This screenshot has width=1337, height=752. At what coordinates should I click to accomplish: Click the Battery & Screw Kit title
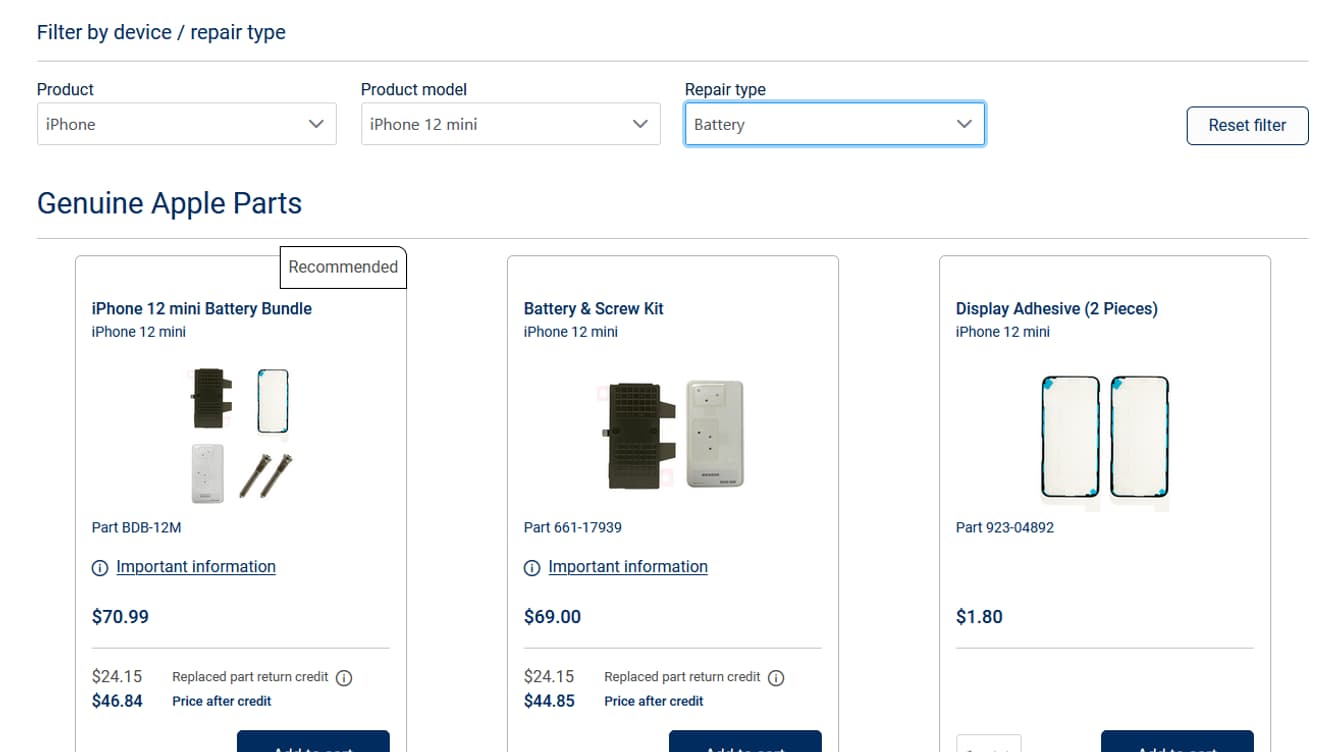click(594, 308)
